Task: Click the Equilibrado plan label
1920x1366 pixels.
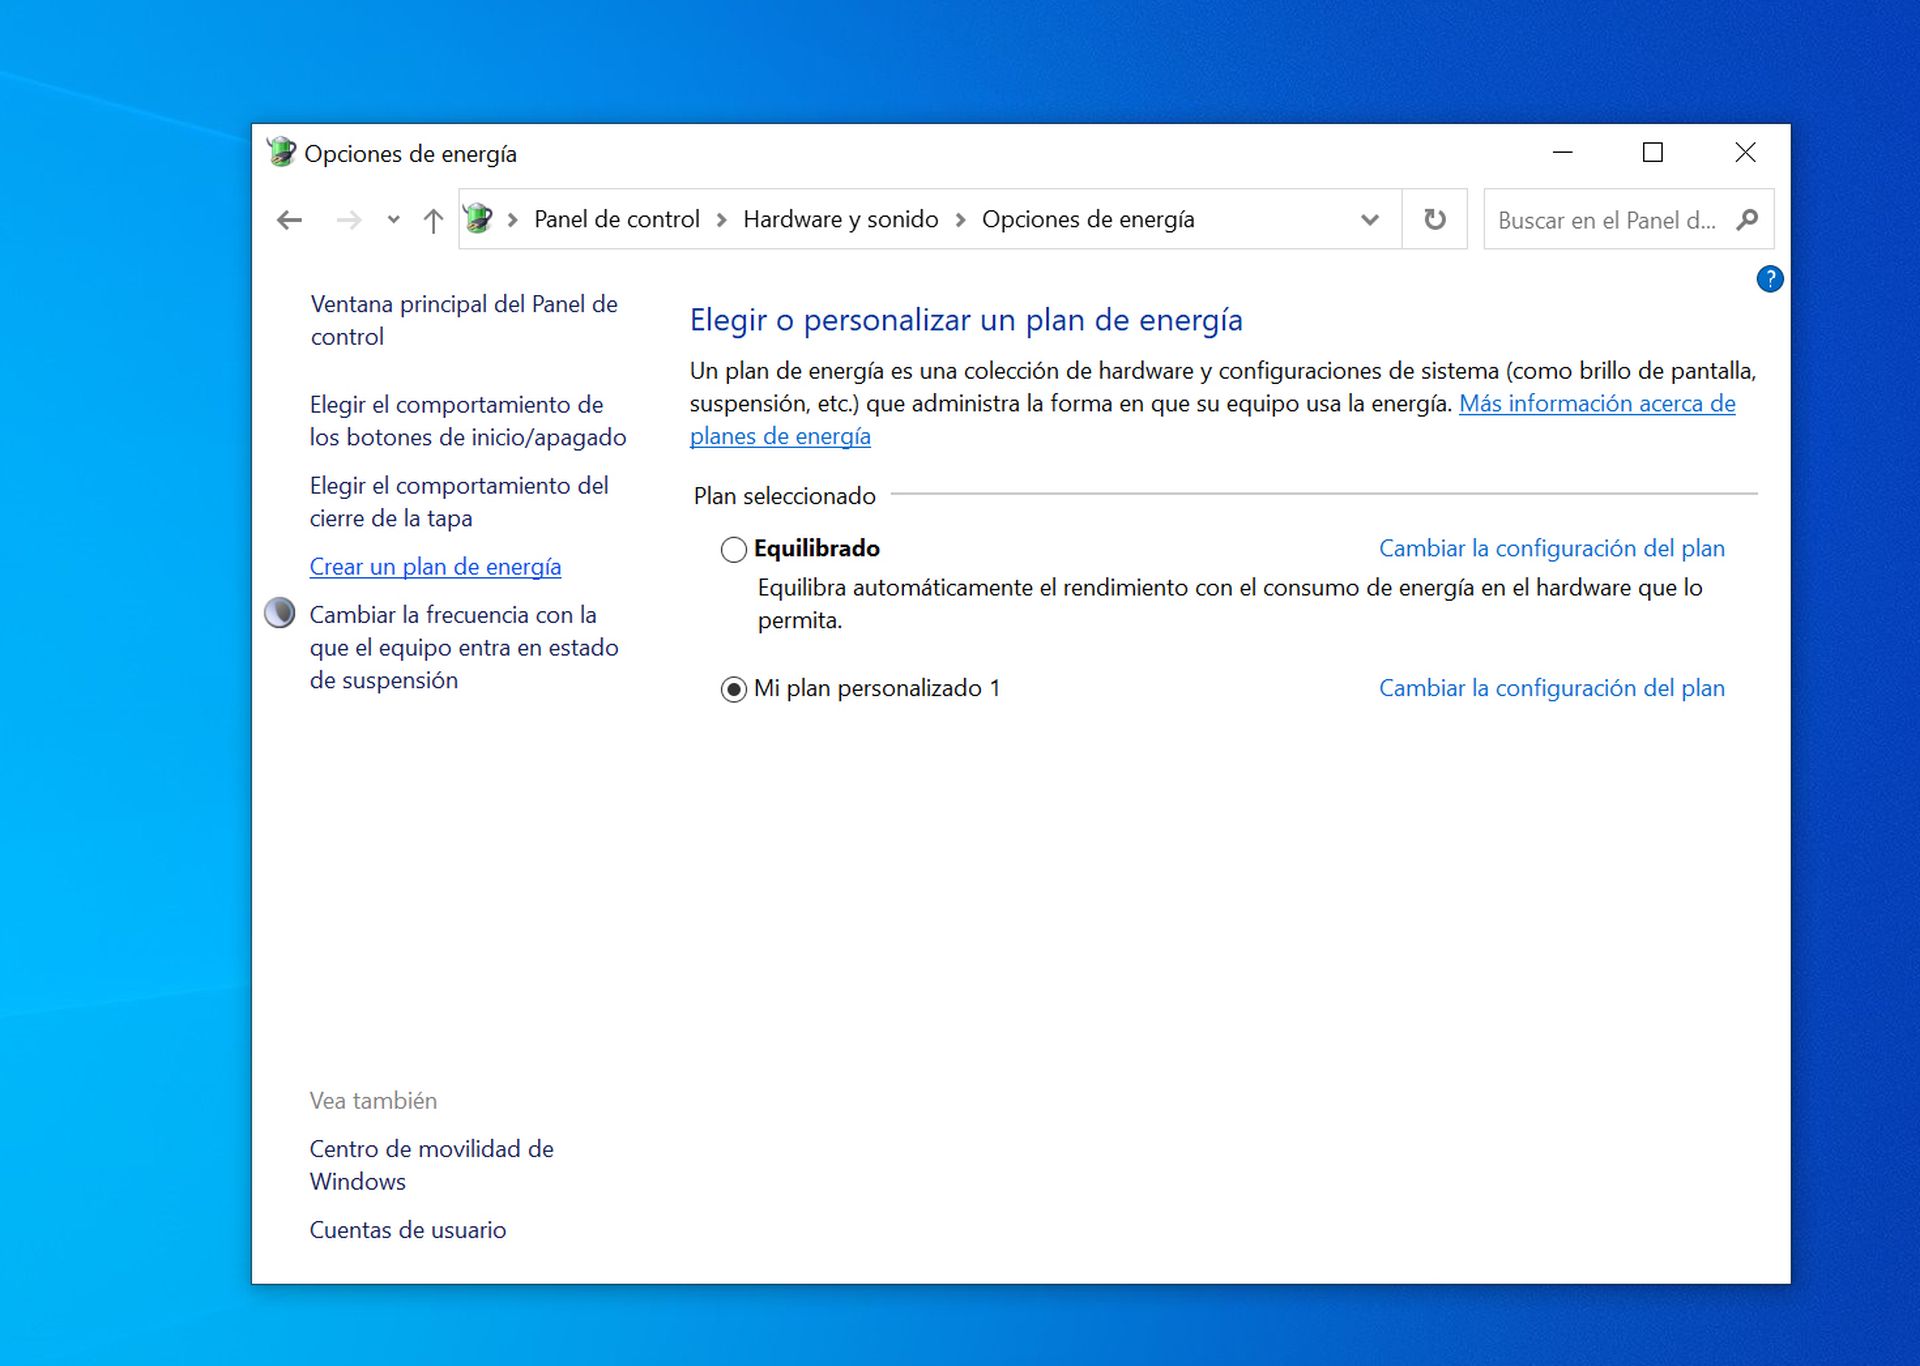Action: 816,548
